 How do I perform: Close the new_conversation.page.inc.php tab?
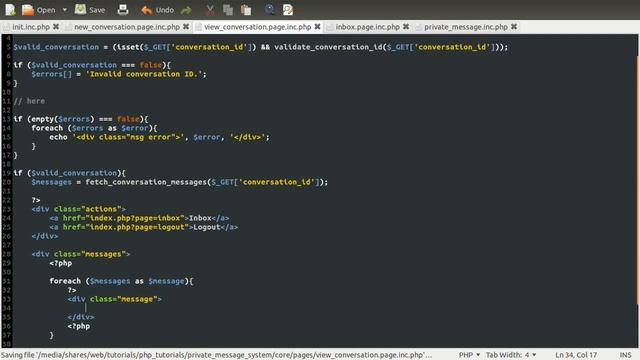186,27
